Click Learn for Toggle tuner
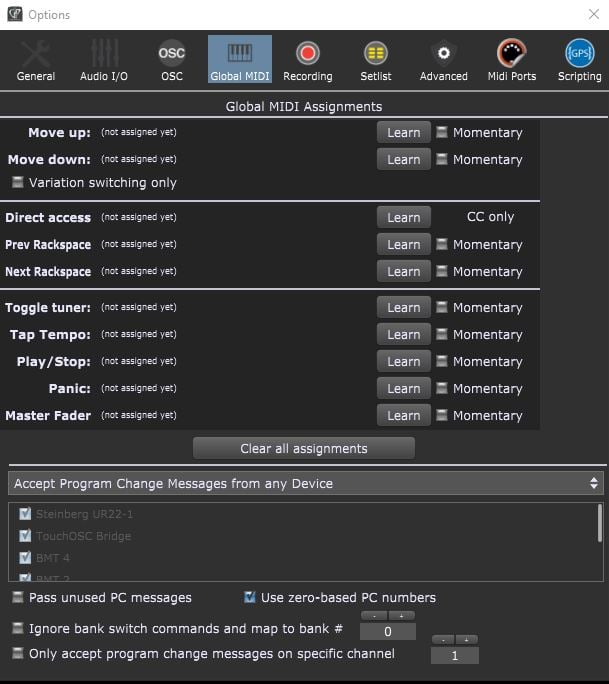The width and height of the screenshot is (609, 684). pyautogui.click(x=403, y=308)
